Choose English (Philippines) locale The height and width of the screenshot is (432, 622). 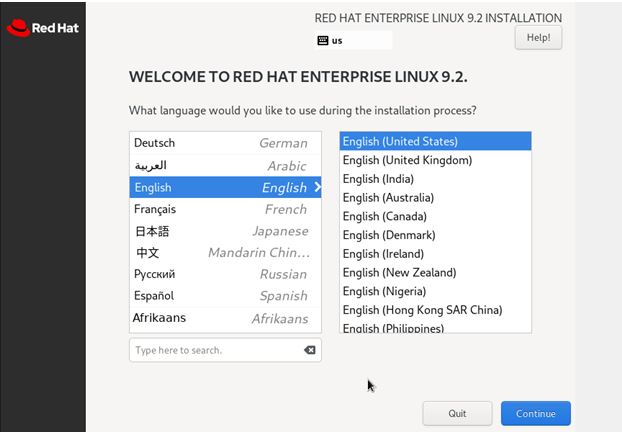click(435, 327)
